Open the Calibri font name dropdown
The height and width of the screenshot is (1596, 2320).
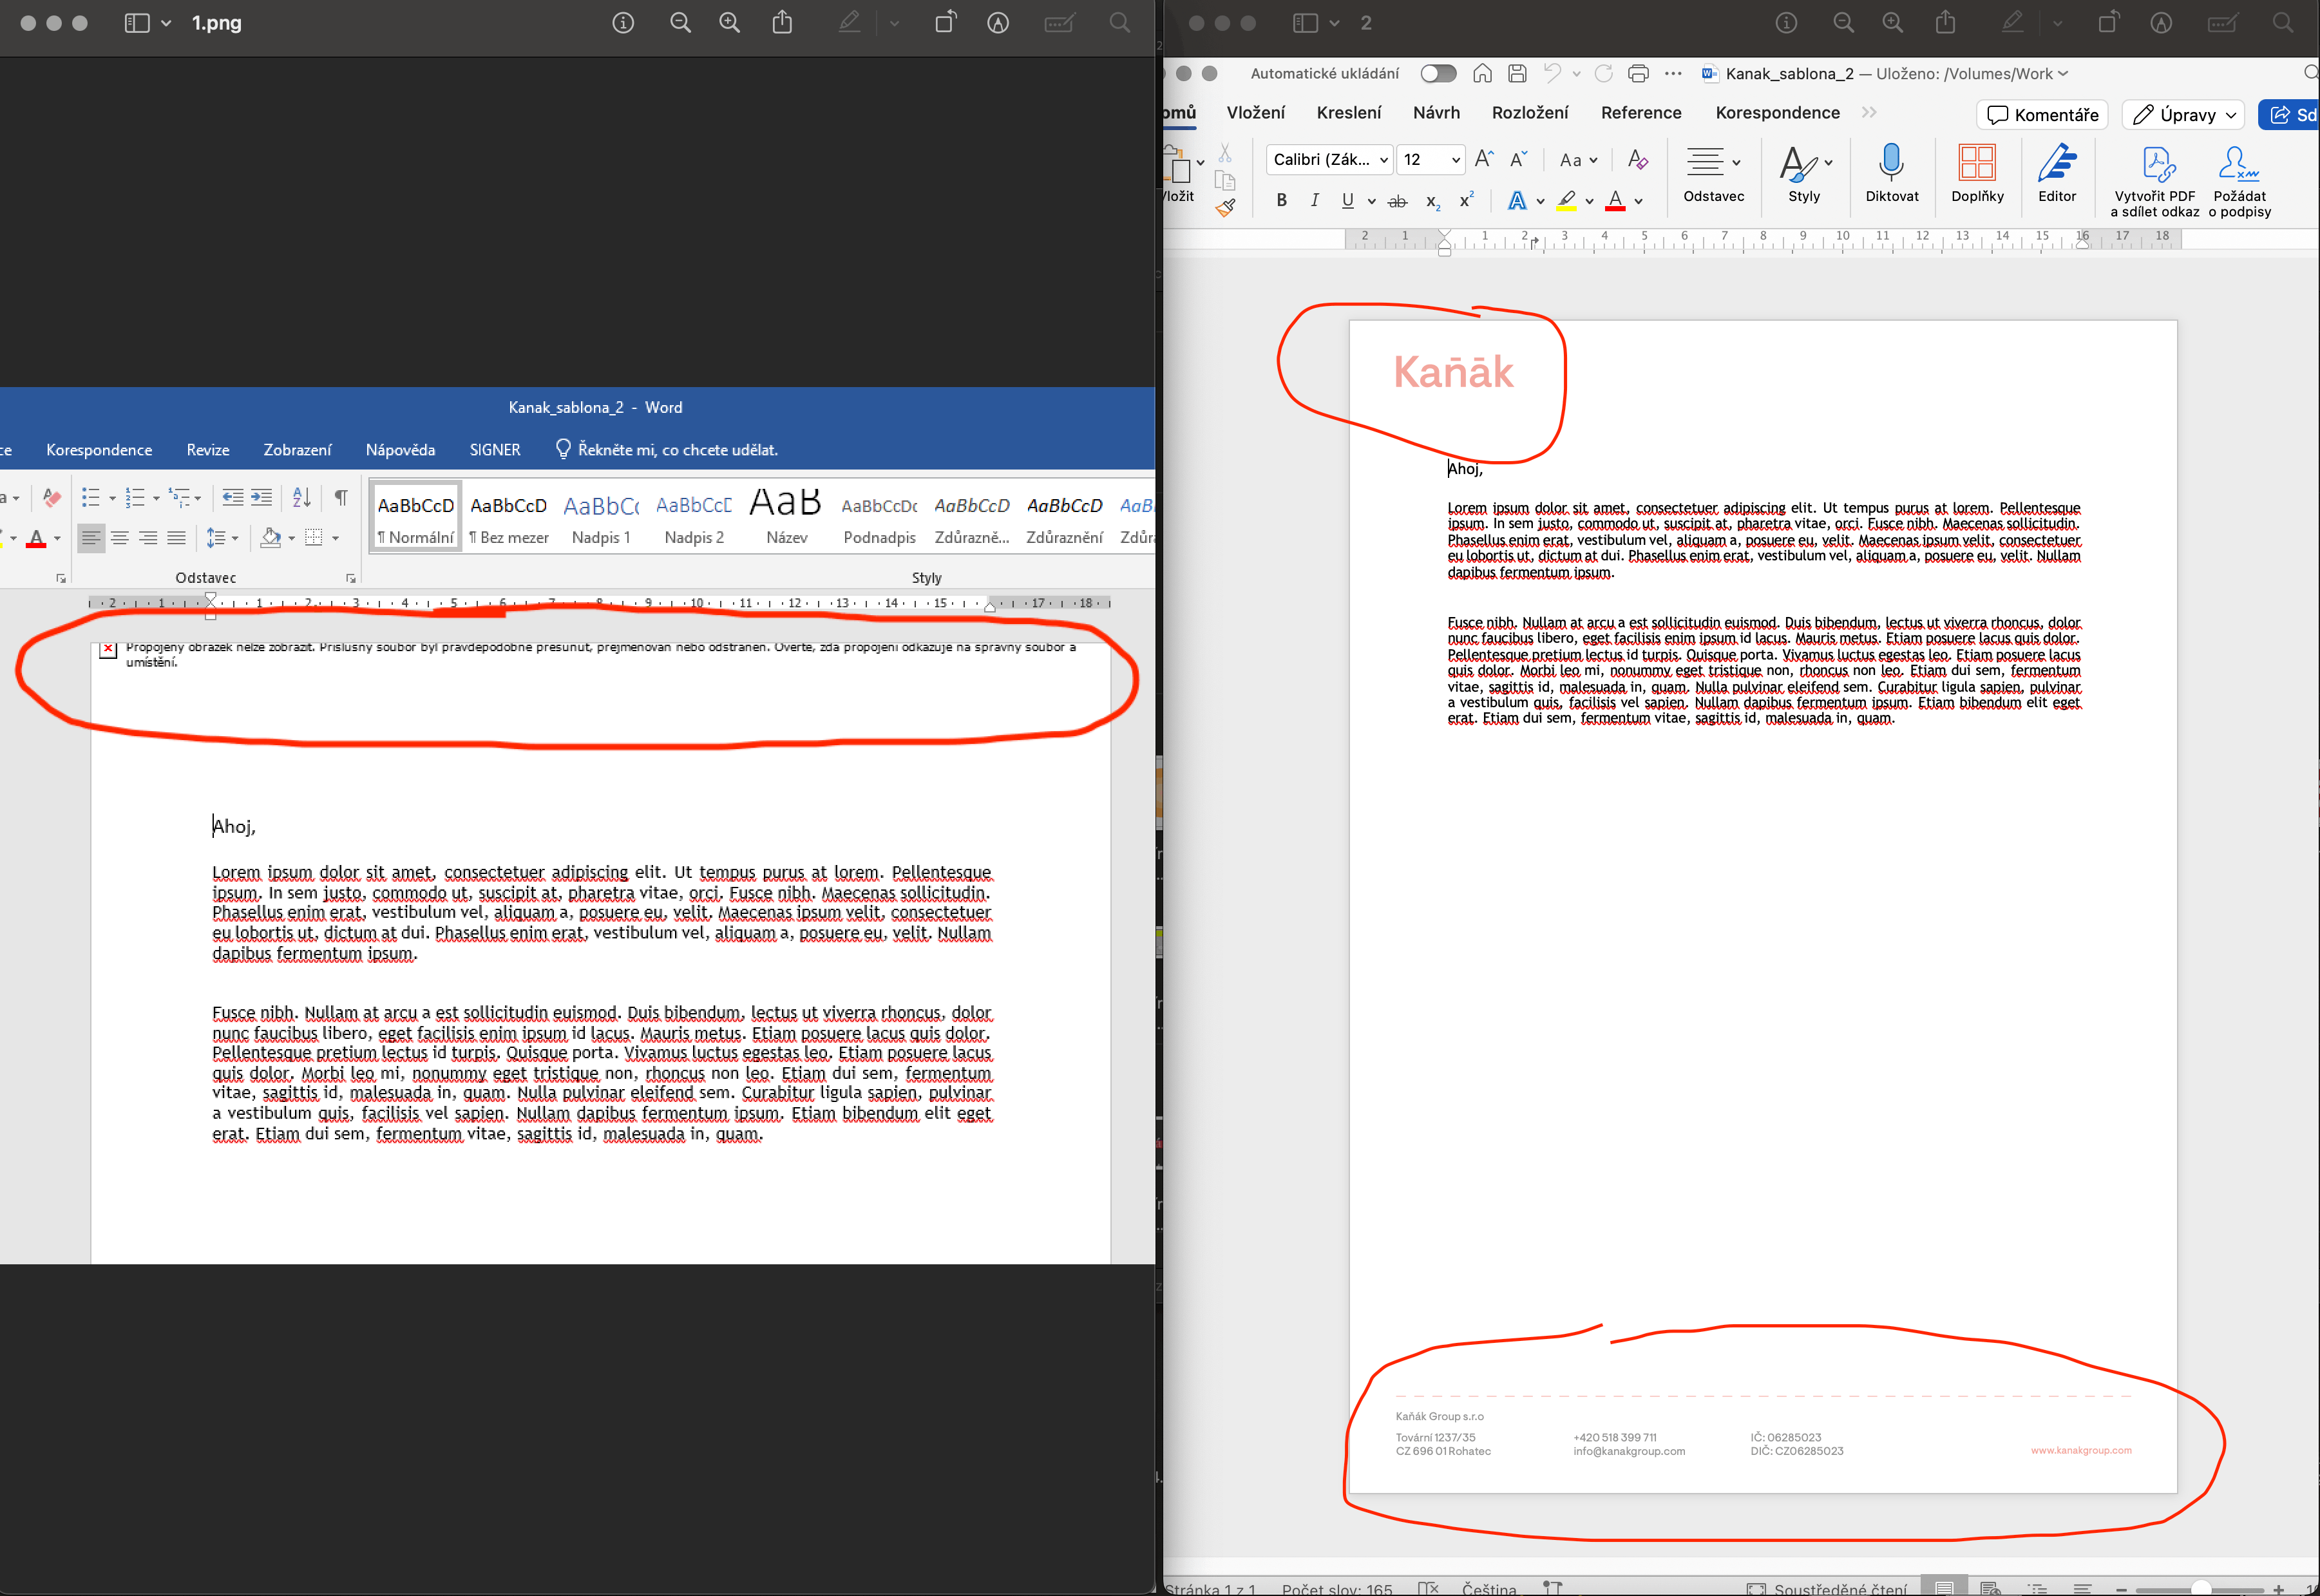click(1330, 159)
